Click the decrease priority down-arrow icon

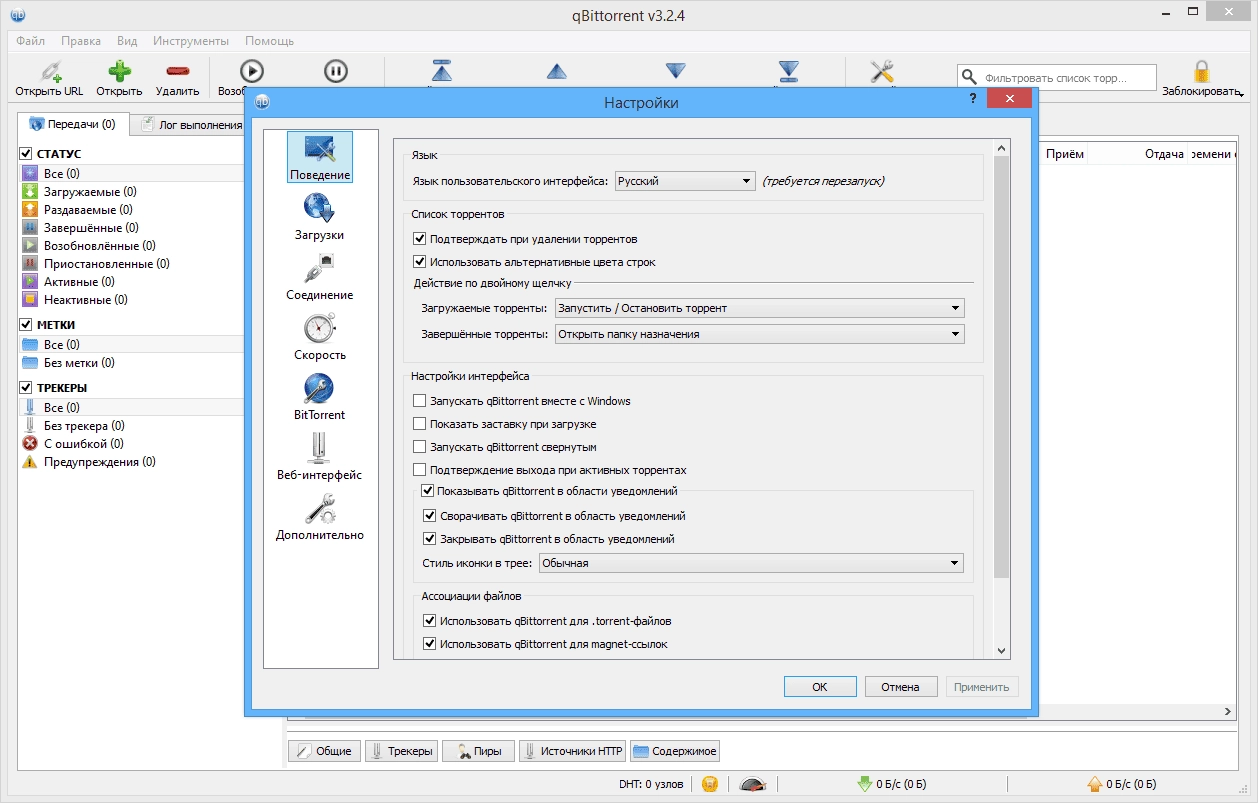[x=676, y=71]
